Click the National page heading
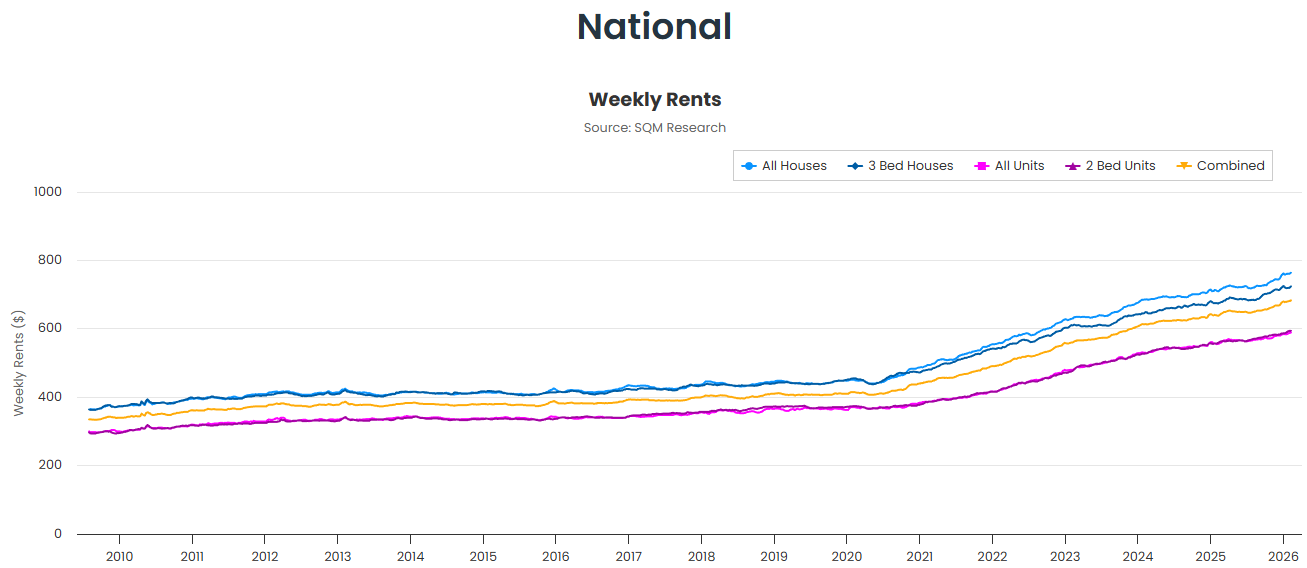1307x568 pixels. [654, 27]
